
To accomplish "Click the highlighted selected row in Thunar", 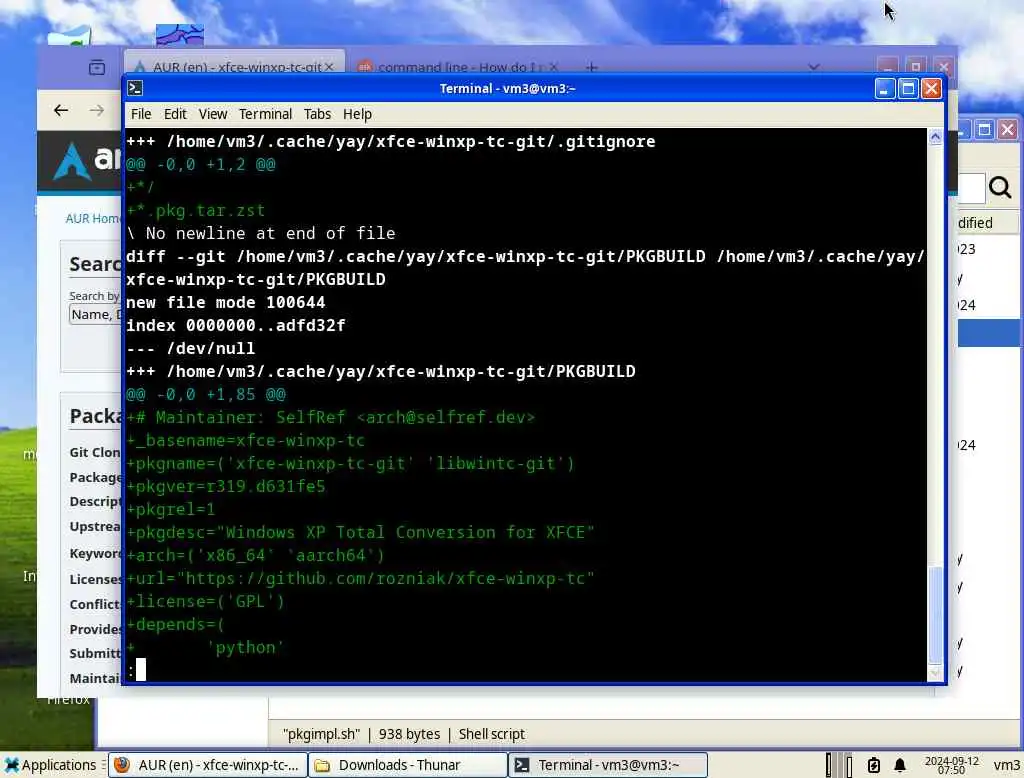I will click(x=989, y=332).
